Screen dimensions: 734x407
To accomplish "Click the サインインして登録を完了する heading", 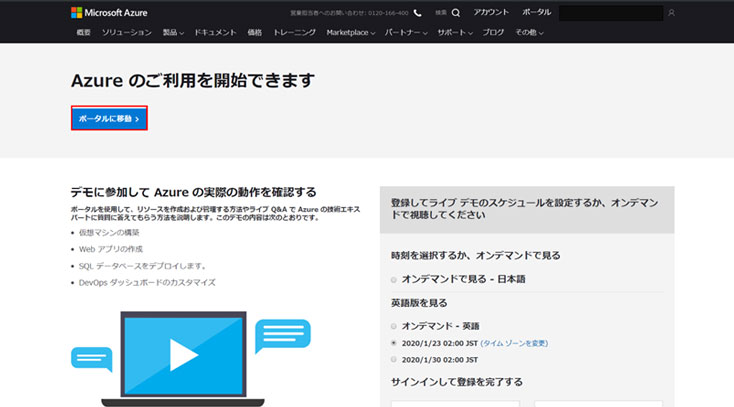I will point(457,382).
